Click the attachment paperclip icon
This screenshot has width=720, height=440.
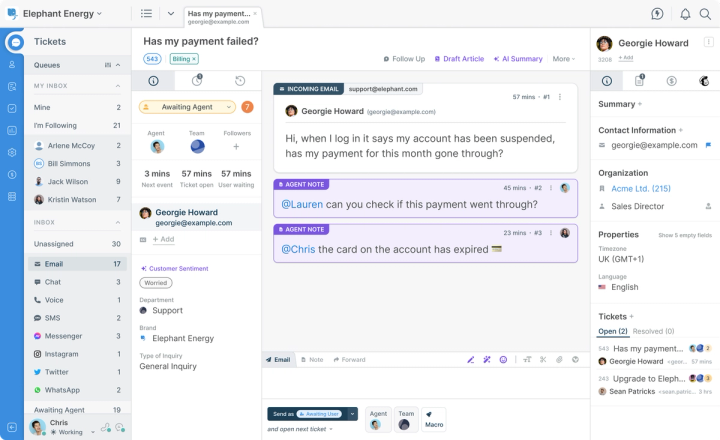559,360
